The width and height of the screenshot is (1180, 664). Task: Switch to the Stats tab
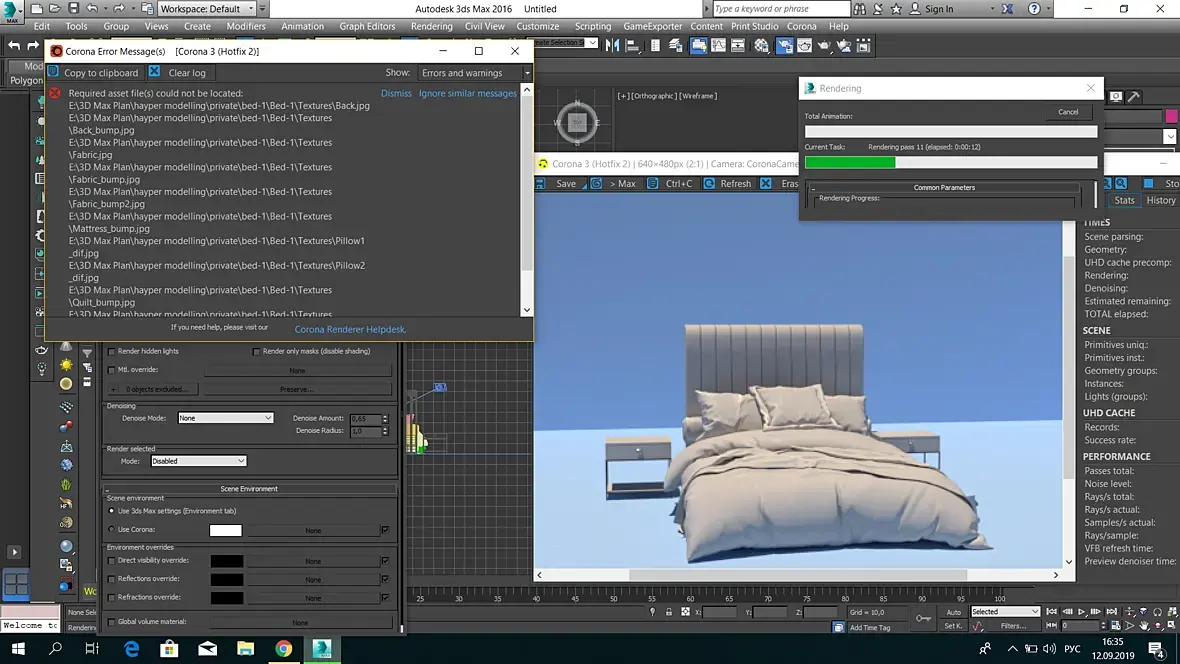[1124, 200]
